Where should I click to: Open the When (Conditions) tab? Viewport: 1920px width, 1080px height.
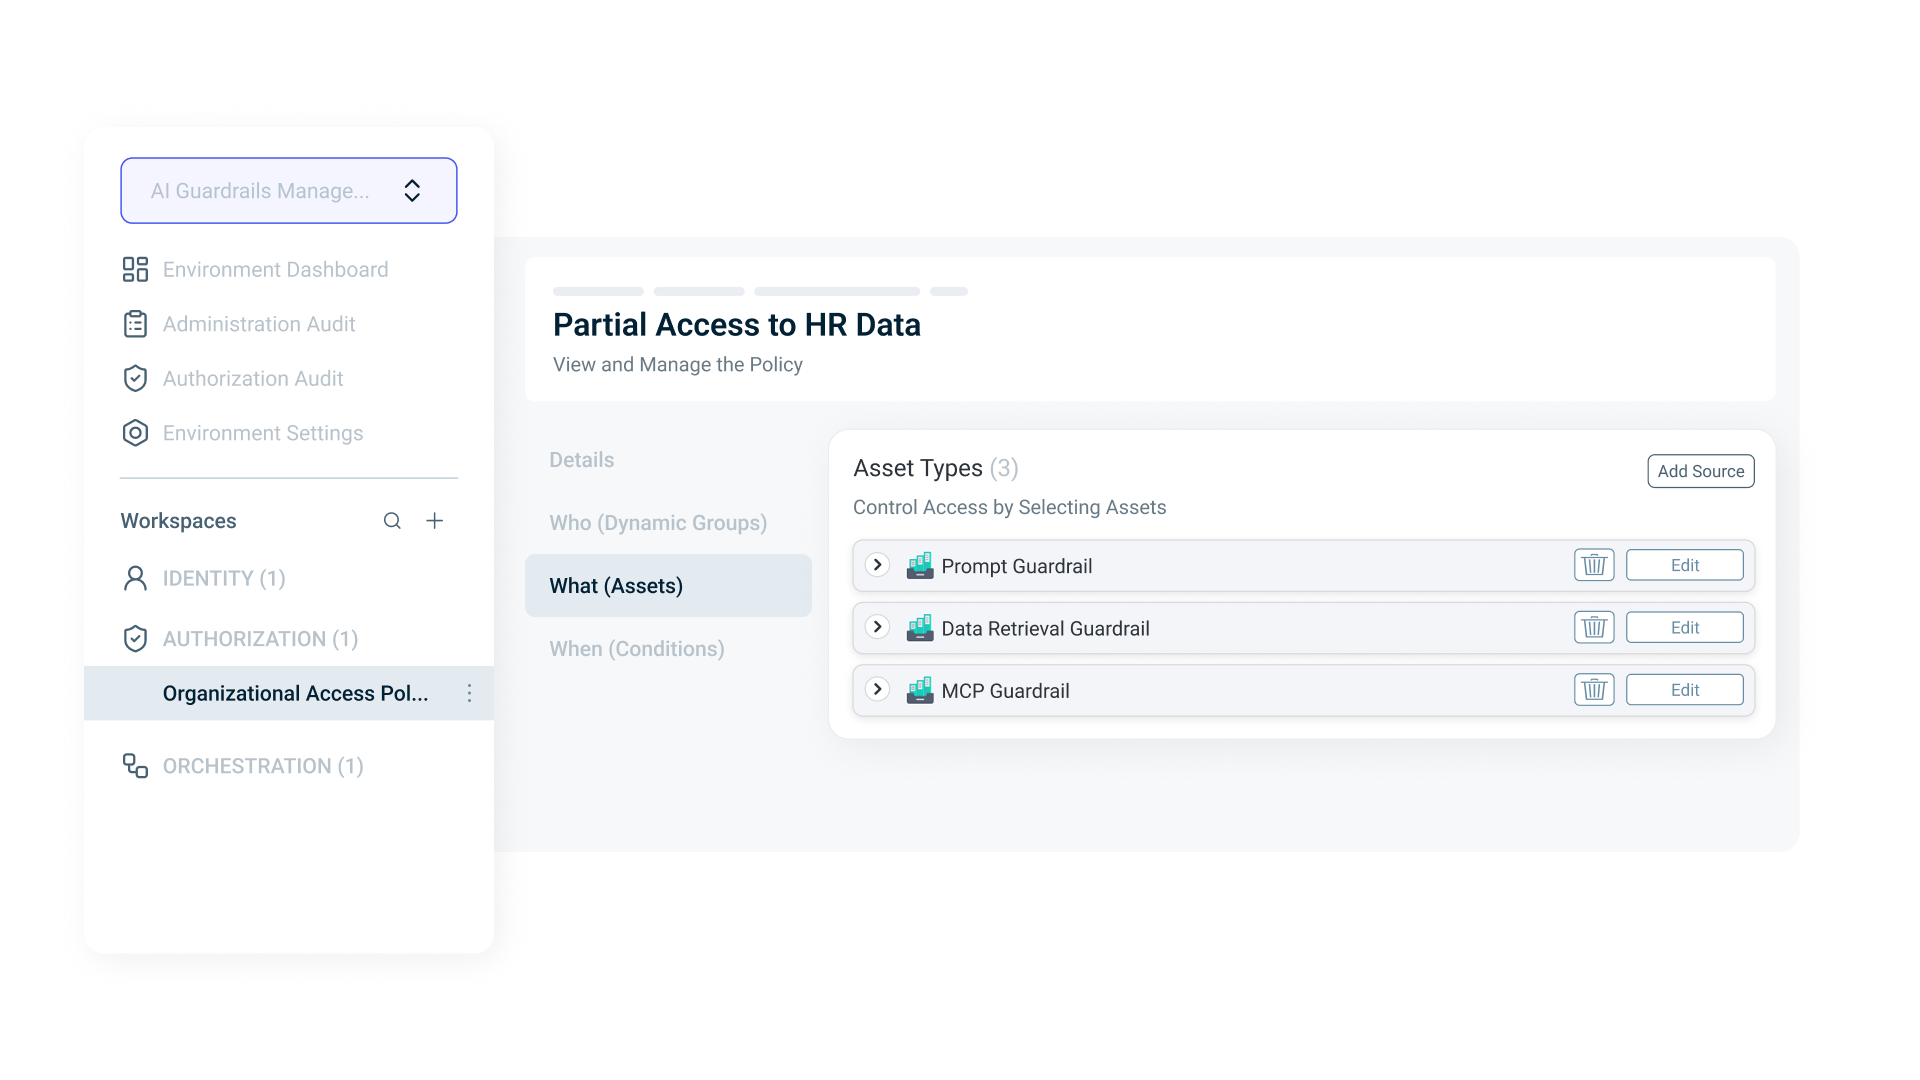click(x=637, y=649)
